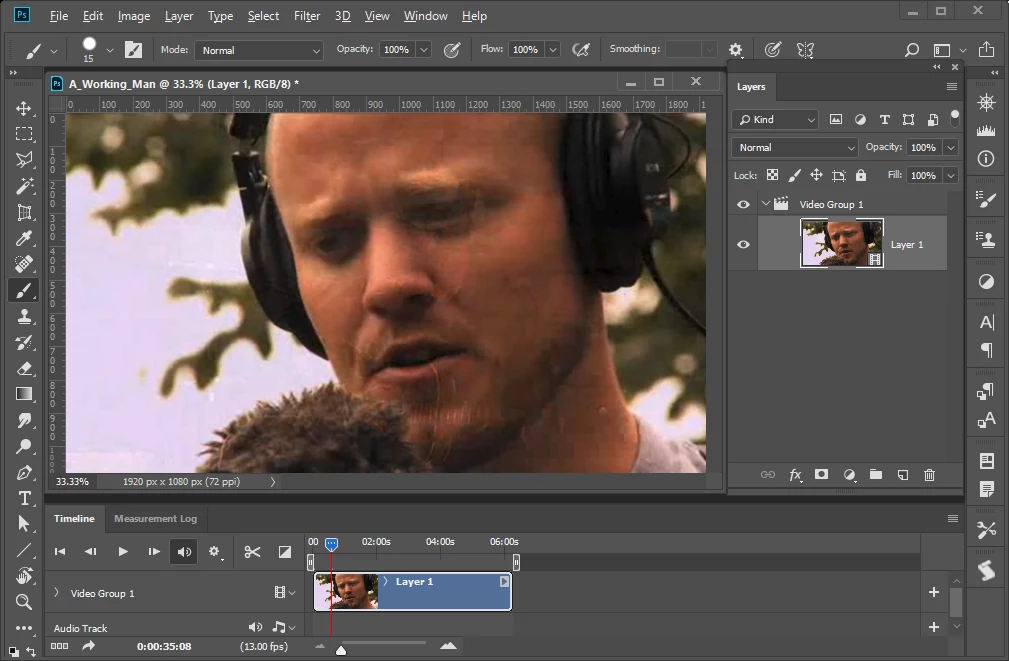Select the Gradient tool
Screen dimensions: 1009x661
pos(24,394)
